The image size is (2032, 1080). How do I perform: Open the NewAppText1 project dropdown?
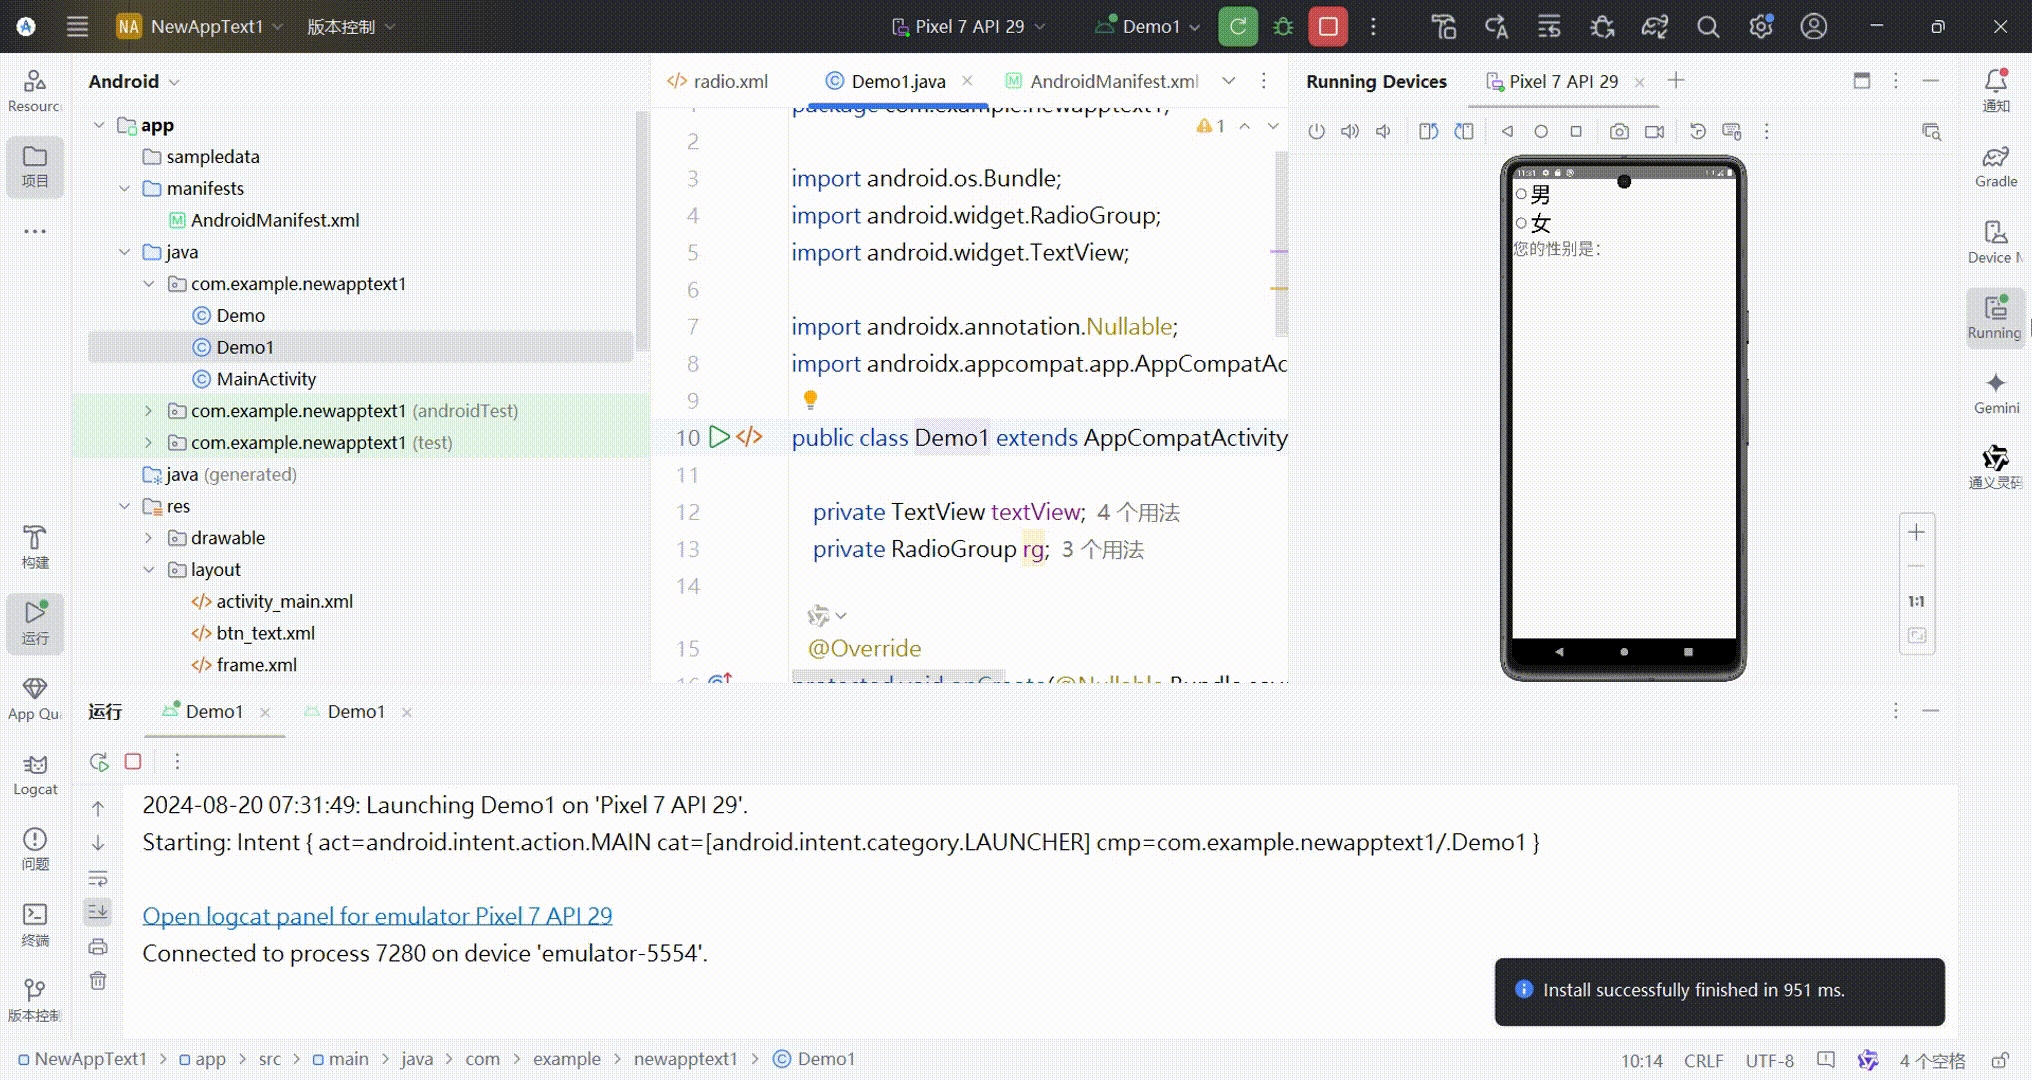[x=201, y=27]
